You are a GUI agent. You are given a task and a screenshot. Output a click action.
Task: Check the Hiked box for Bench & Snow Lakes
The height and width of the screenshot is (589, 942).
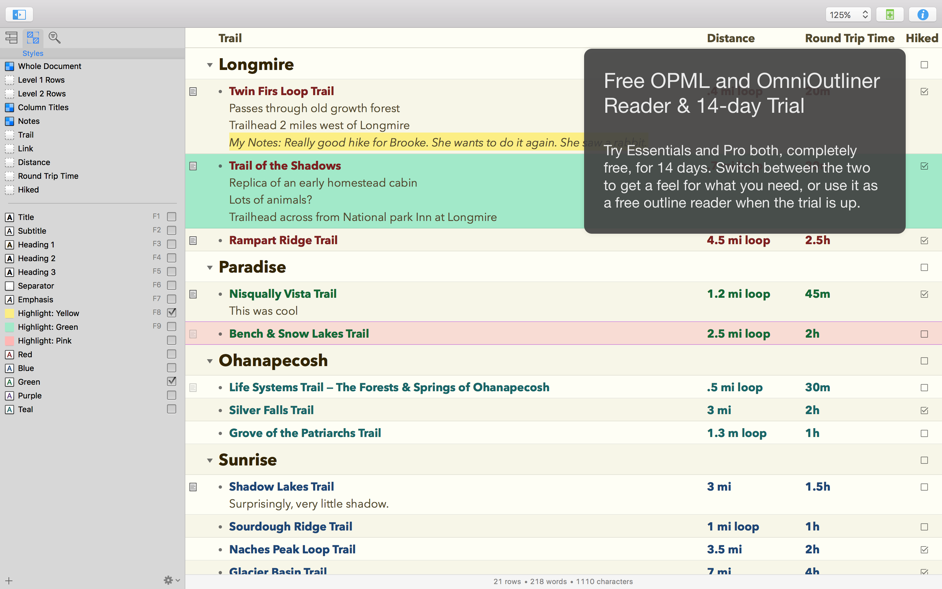point(924,334)
